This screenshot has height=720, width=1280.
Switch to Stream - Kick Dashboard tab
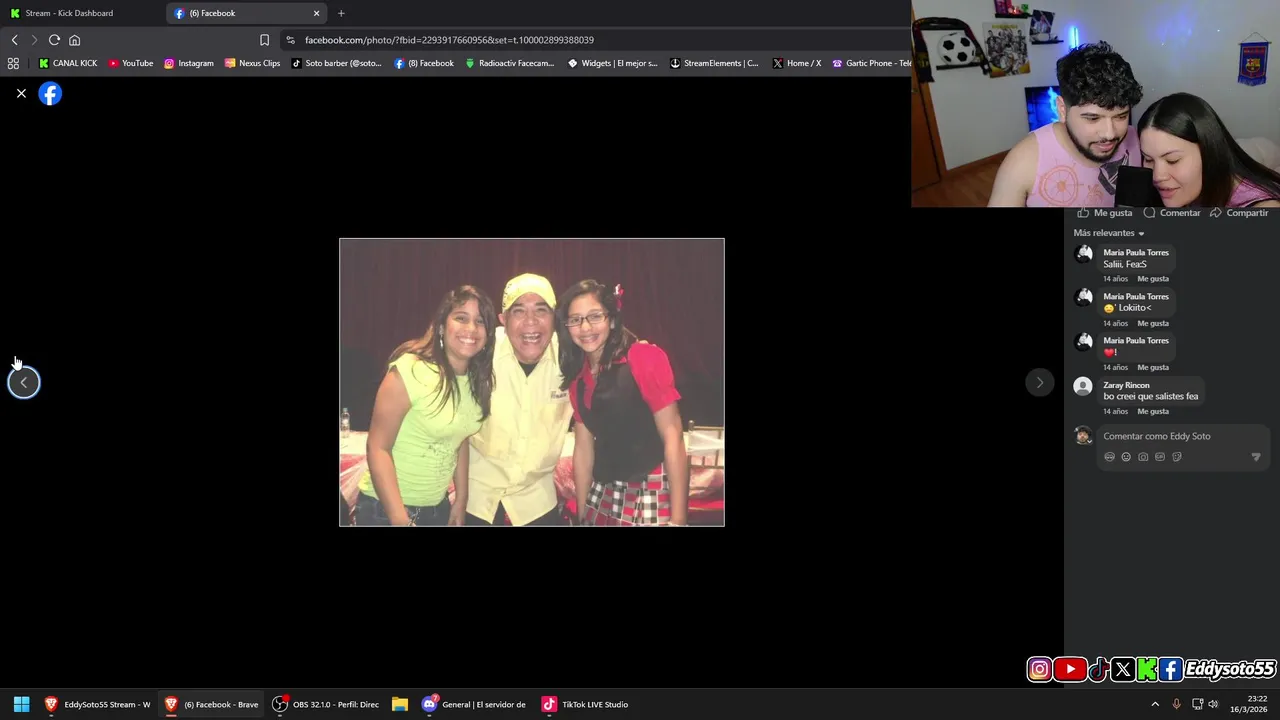pos(80,13)
